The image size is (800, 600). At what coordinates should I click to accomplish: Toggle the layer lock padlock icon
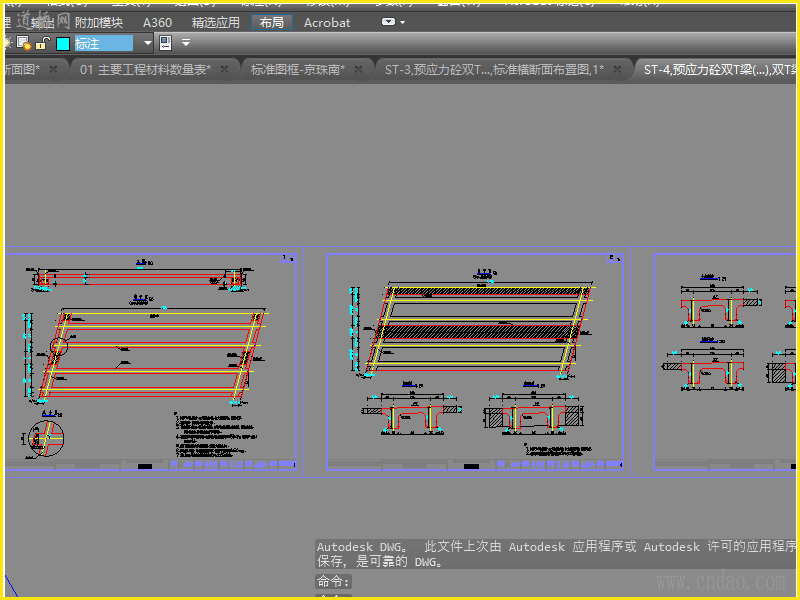[41, 43]
